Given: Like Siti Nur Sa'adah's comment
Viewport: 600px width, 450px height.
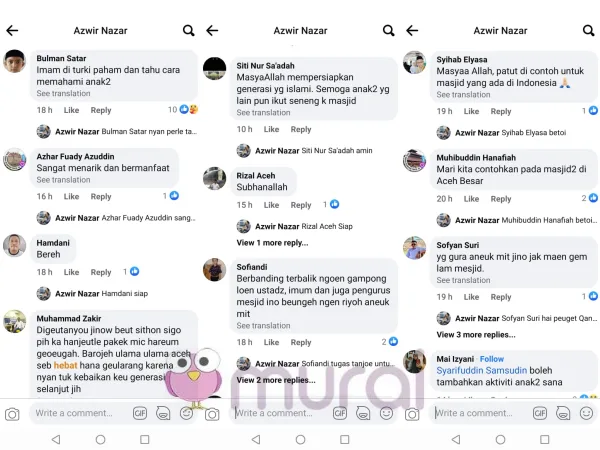Looking at the screenshot, I should pyautogui.click(x=271, y=129).
